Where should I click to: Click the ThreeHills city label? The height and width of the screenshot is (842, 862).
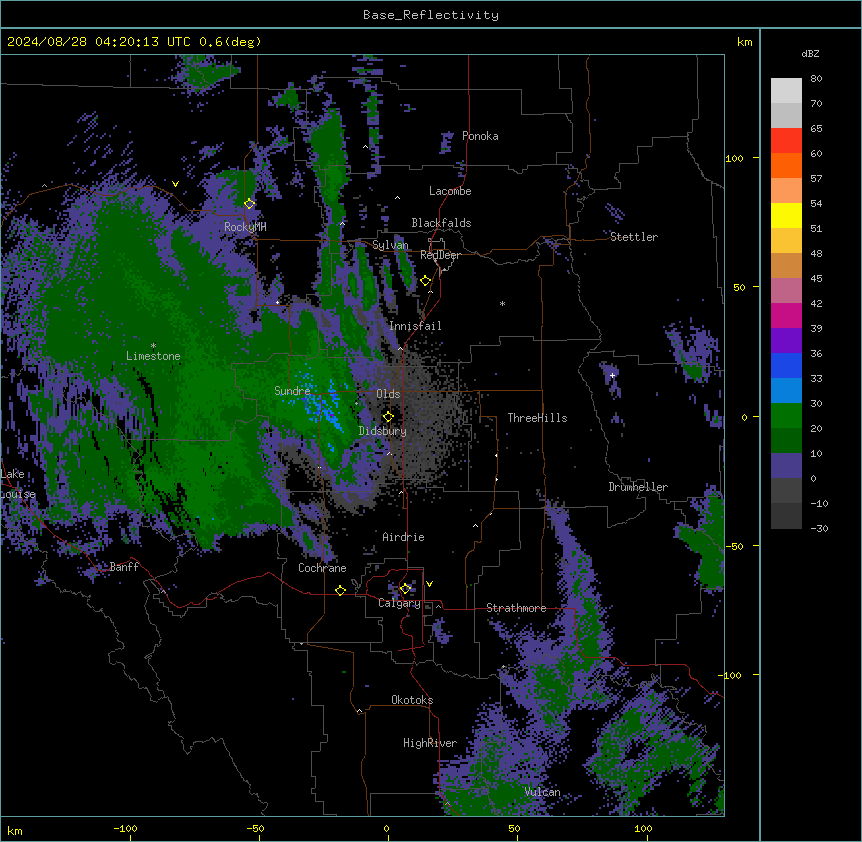pyautogui.click(x=538, y=418)
